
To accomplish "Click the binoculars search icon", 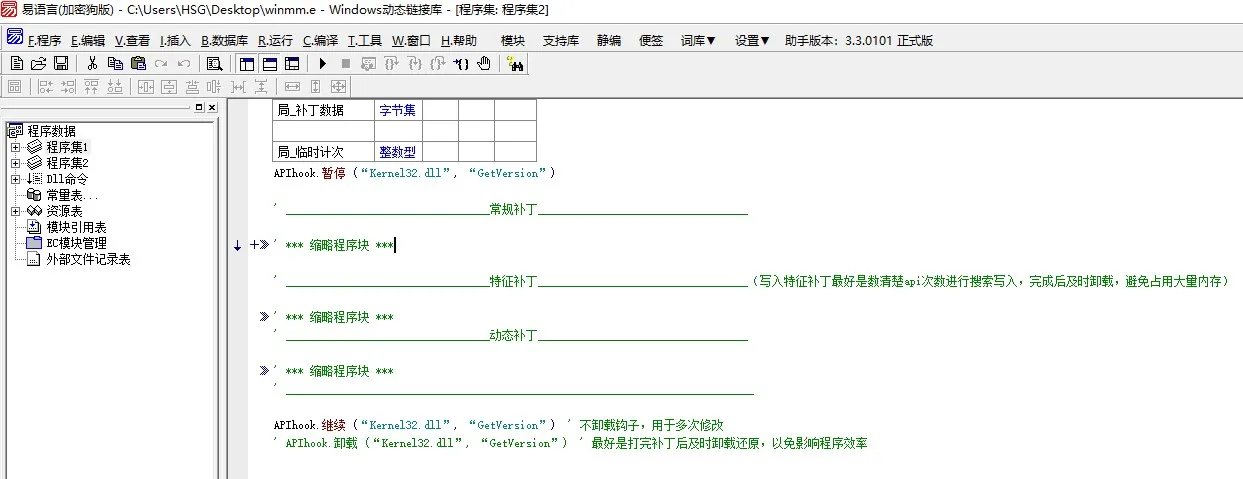I will pyautogui.click(x=517, y=64).
